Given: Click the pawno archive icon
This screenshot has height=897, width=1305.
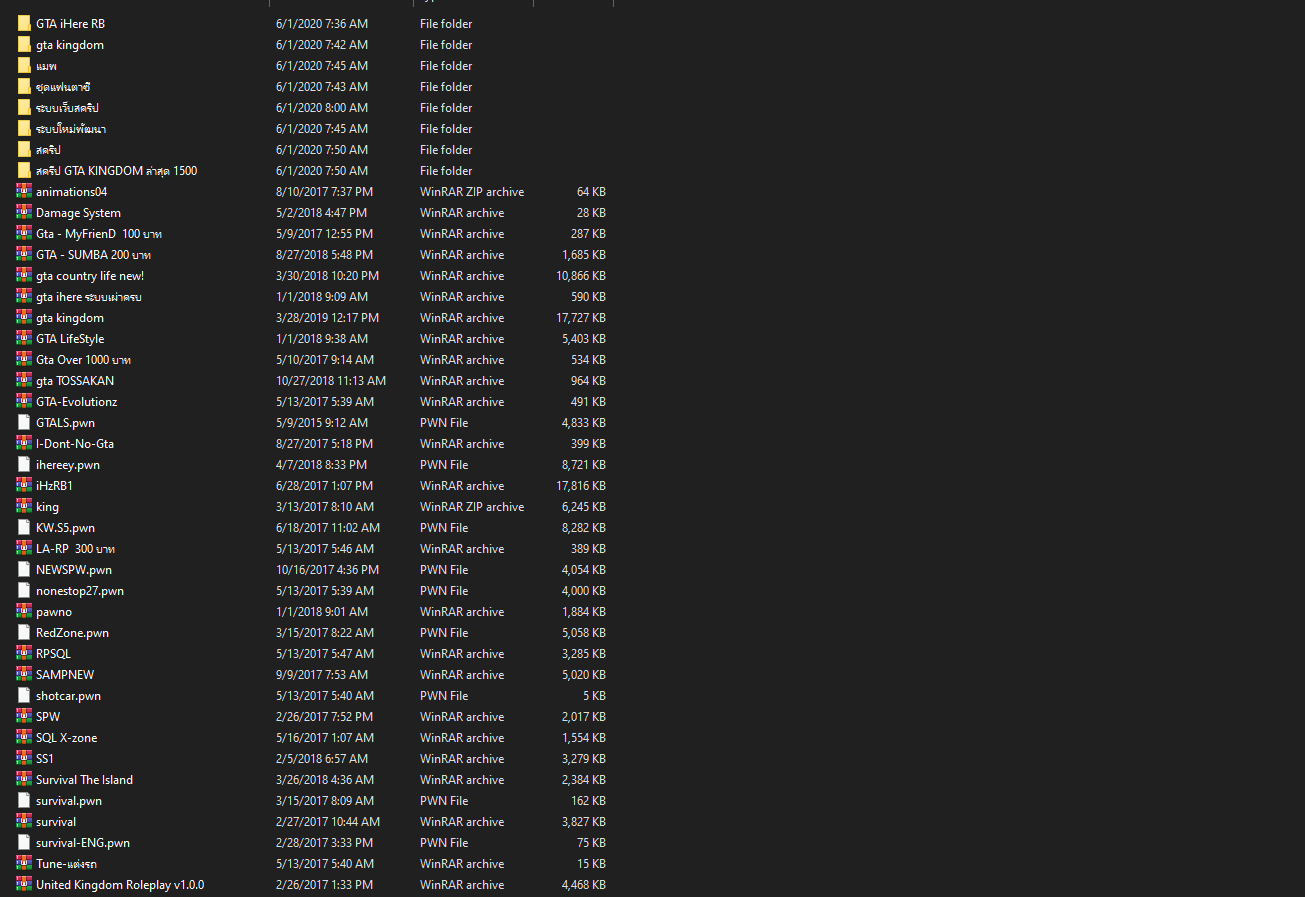Looking at the screenshot, I should (x=24, y=612).
